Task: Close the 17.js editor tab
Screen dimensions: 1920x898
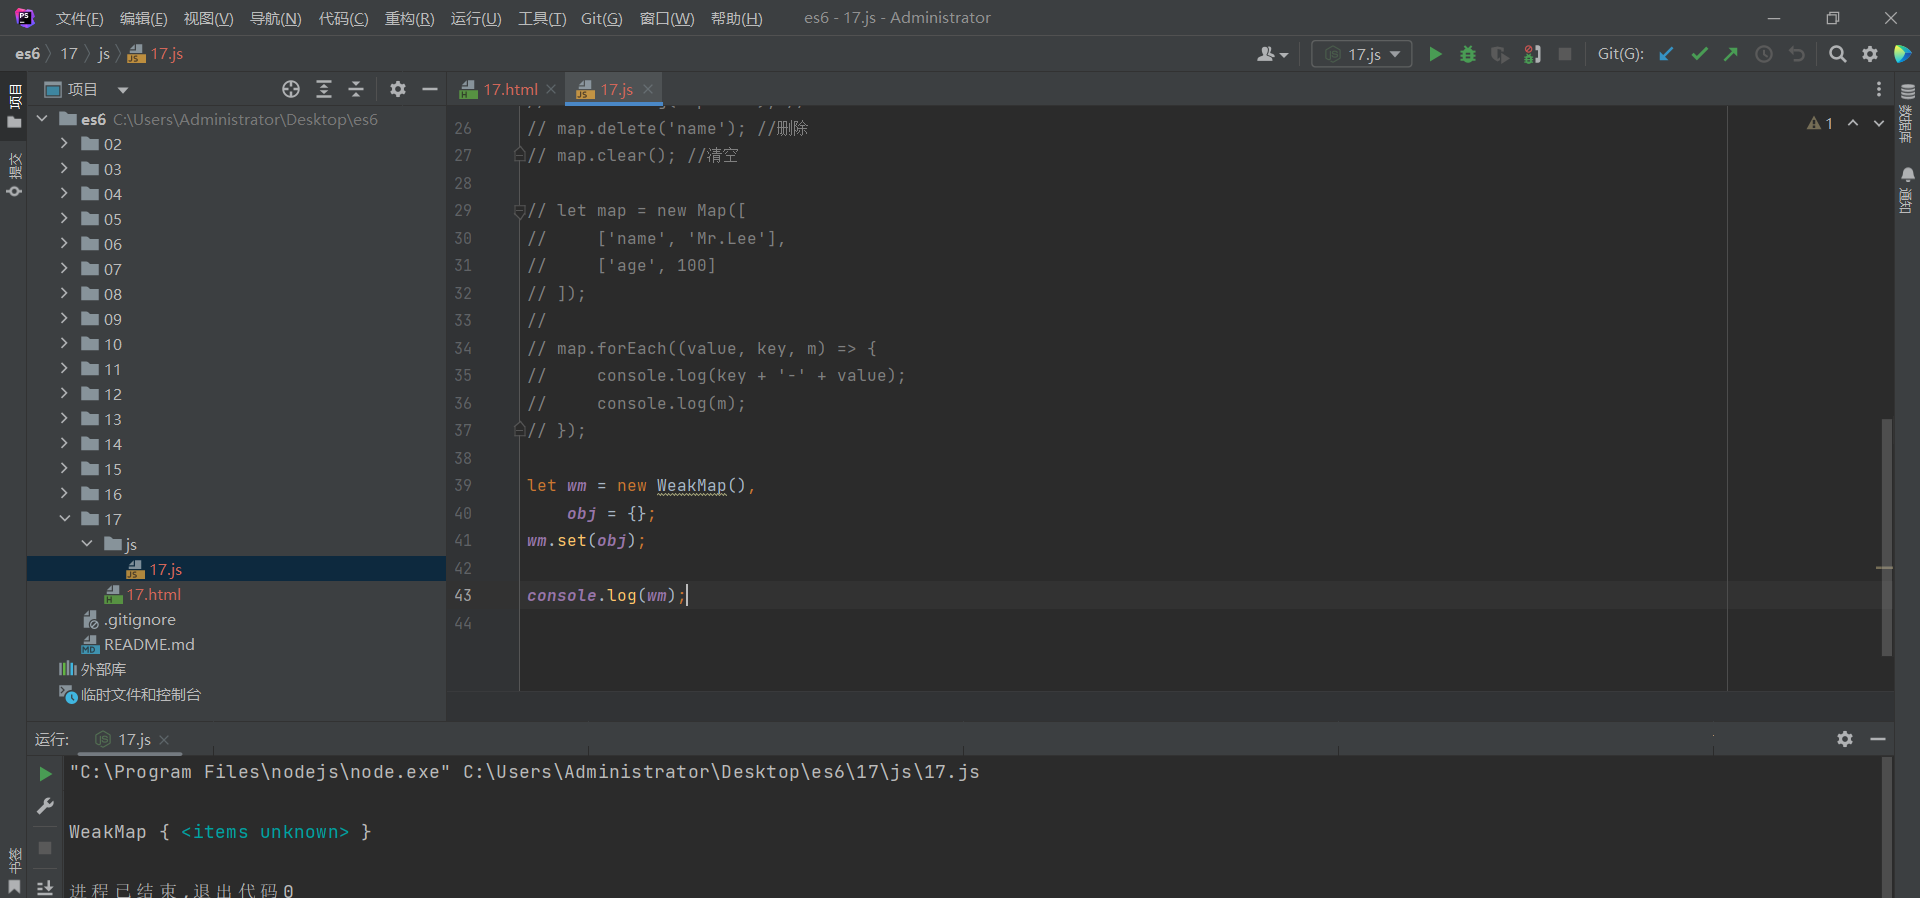Action: coord(648,89)
